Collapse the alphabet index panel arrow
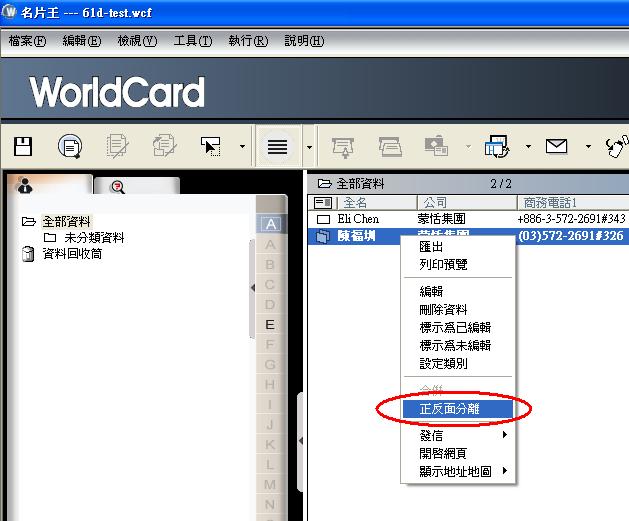629x521 pixels. [x=300, y=441]
